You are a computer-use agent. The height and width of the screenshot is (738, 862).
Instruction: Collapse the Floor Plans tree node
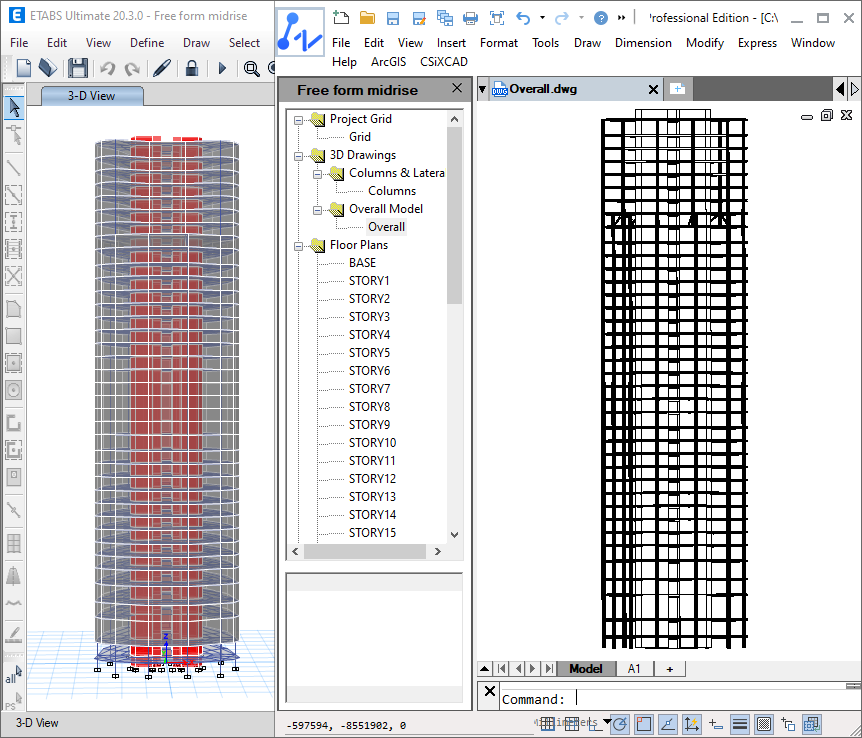point(298,245)
